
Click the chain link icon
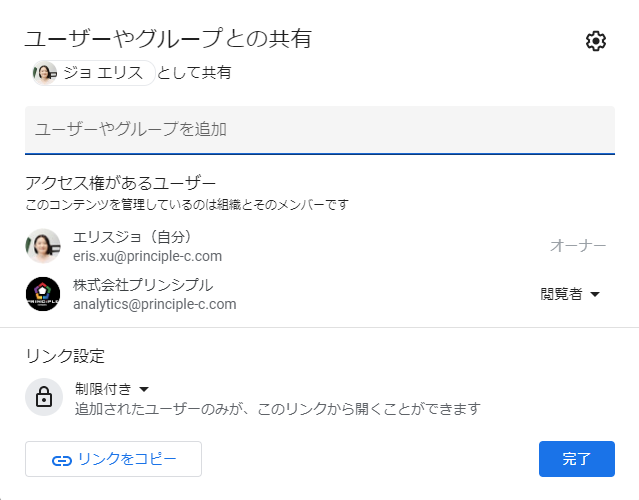pos(62,460)
